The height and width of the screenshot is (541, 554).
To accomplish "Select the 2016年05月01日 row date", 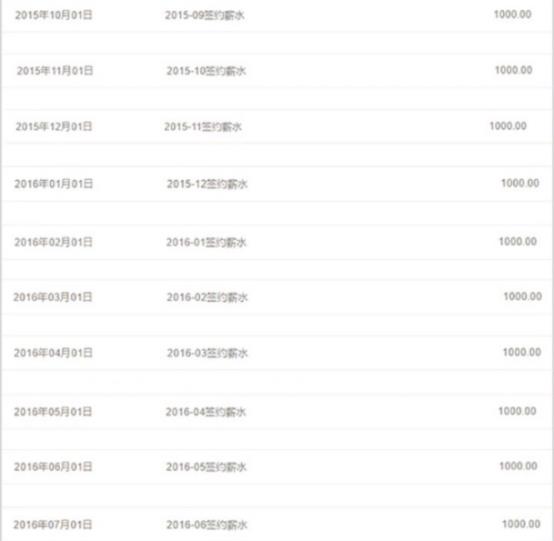I will (53, 412).
